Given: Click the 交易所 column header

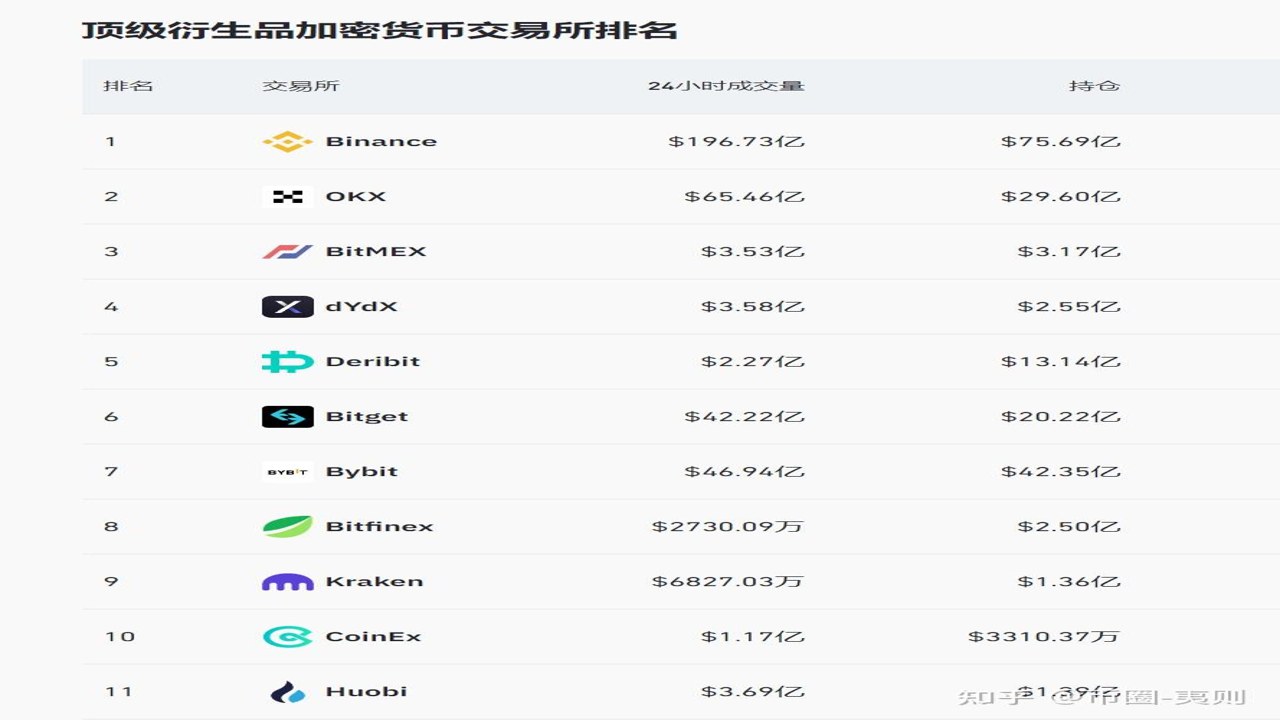Looking at the screenshot, I should coord(301,86).
